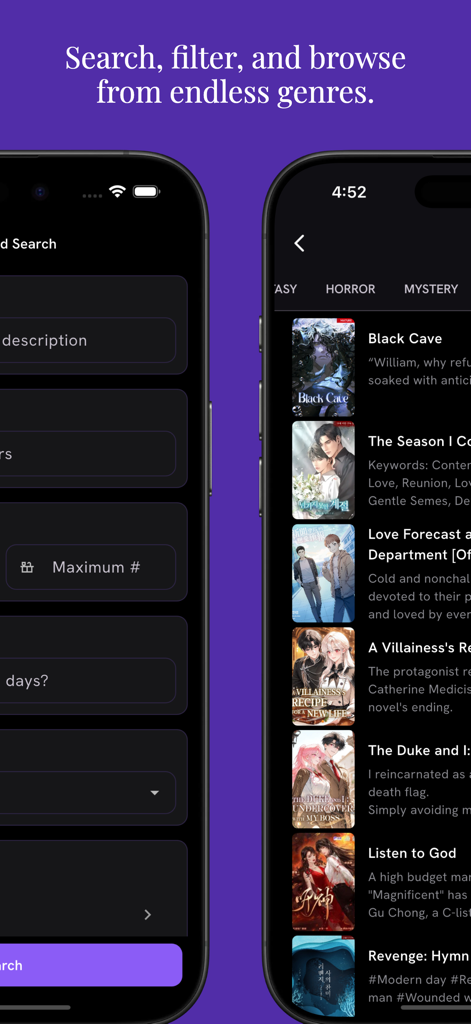Tap the days? input field
The width and height of the screenshot is (471, 1024).
coord(88,680)
